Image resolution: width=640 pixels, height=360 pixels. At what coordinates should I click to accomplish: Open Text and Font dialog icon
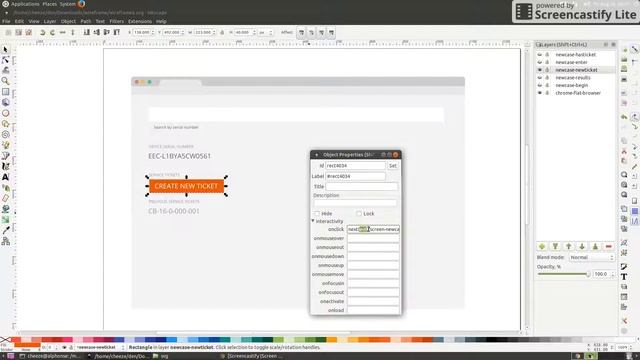pyautogui.click(x=624, y=277)
